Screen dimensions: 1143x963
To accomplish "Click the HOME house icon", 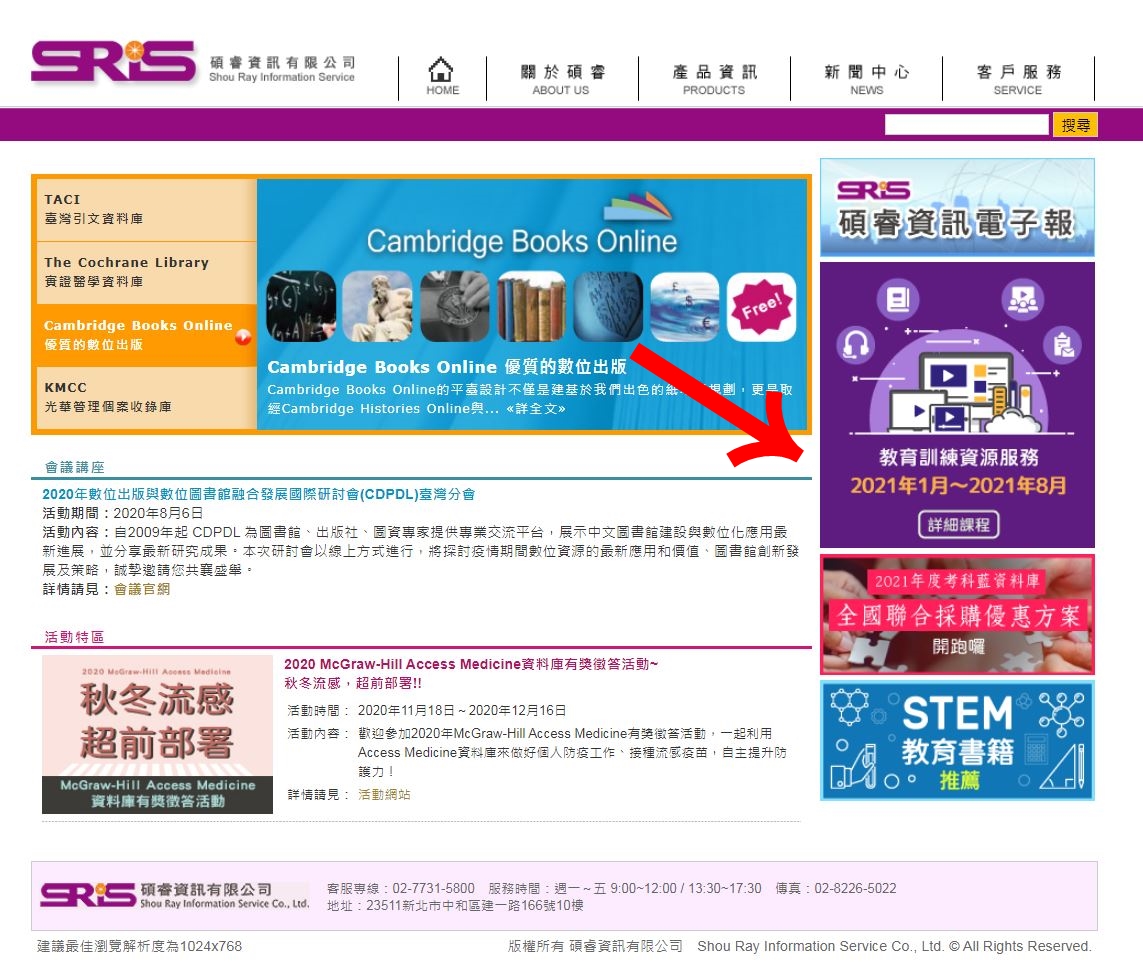I will 441,70.
